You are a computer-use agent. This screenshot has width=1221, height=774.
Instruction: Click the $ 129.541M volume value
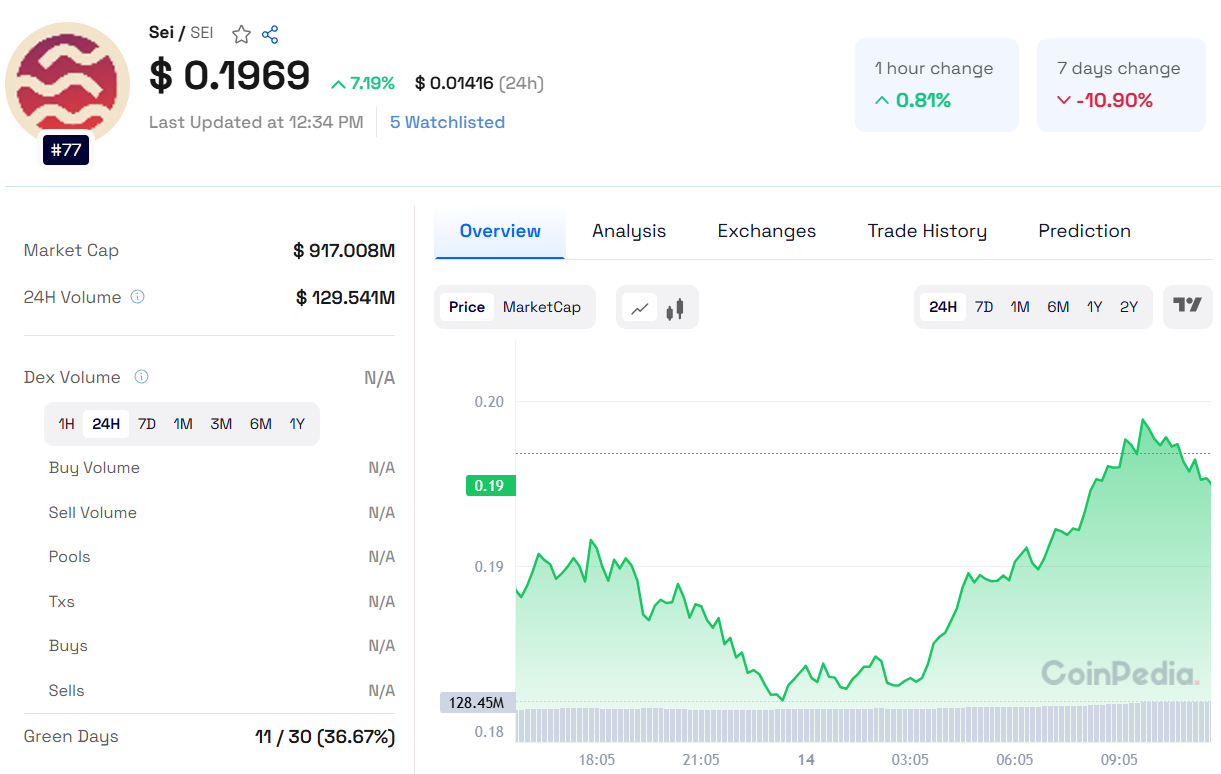pos(345,297)
